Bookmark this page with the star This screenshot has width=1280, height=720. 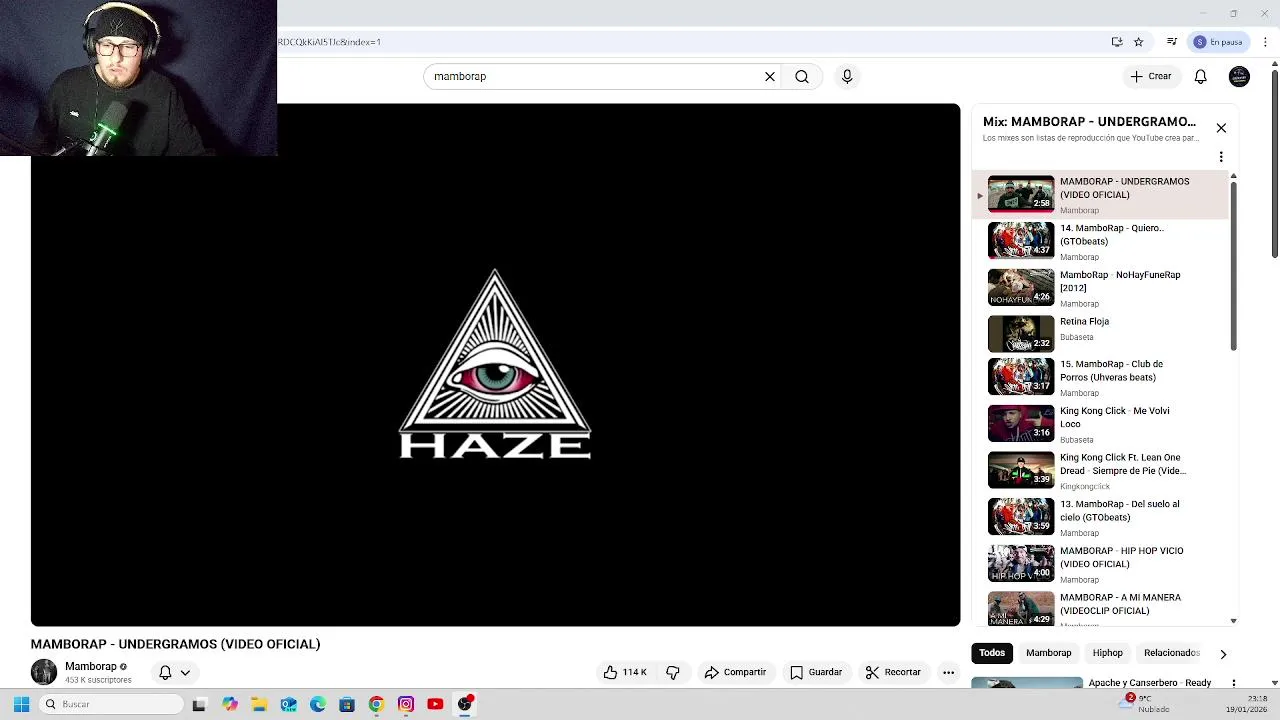[1138, 42]
